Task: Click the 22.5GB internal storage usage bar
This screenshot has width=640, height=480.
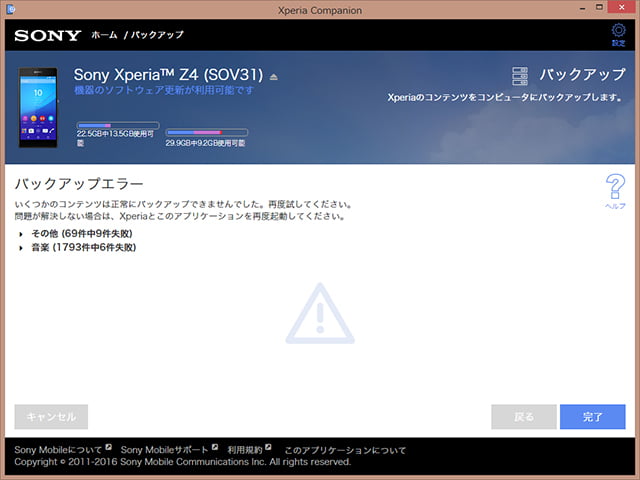Action: pos(117,126)
